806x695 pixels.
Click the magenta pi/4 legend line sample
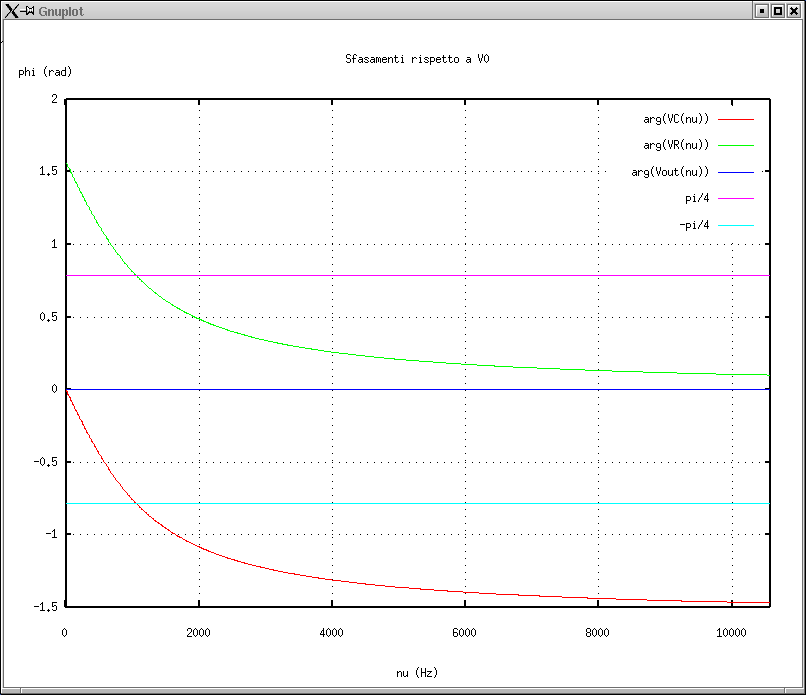pyautogui.click(x=736, y=199)
